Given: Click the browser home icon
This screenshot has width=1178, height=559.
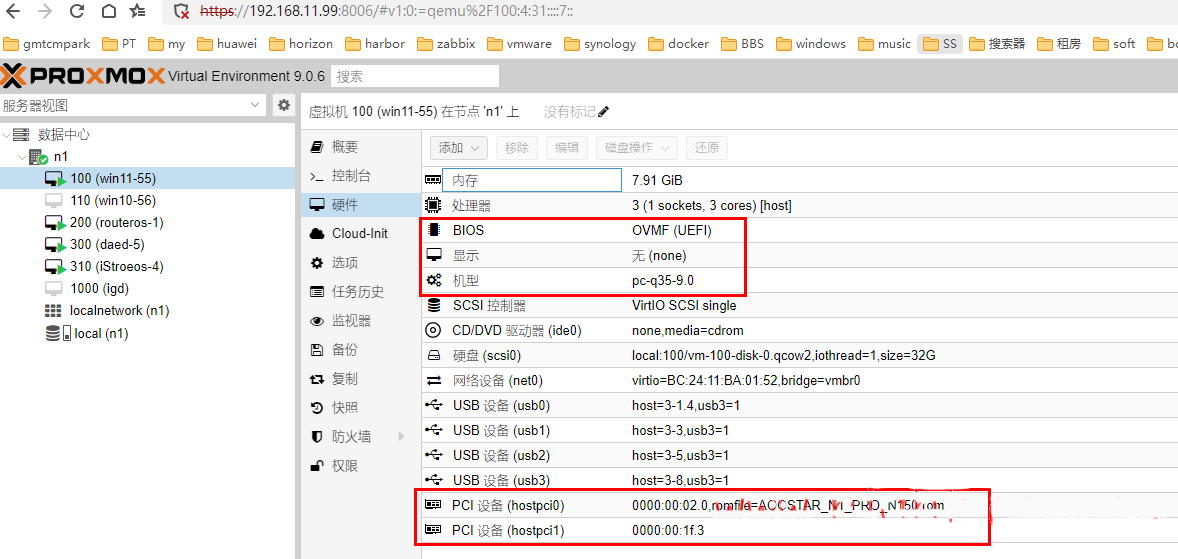Looking at the screenshot, I should [x=108, y=12].
